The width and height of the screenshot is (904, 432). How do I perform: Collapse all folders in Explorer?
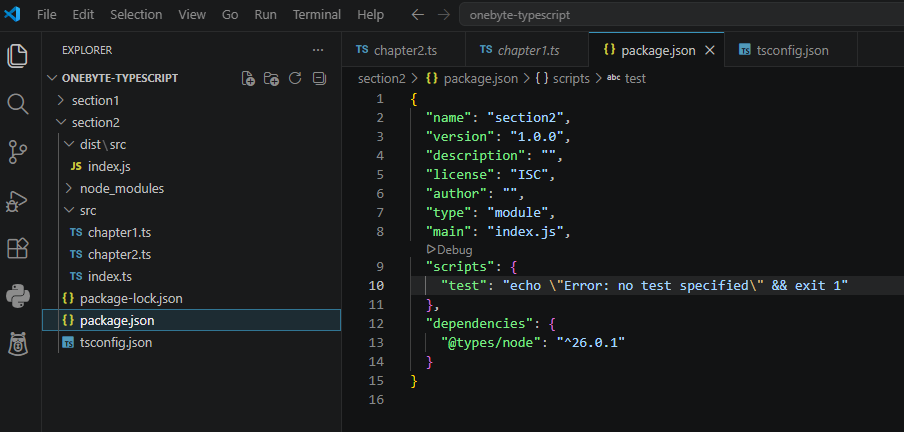click(319, 78)
